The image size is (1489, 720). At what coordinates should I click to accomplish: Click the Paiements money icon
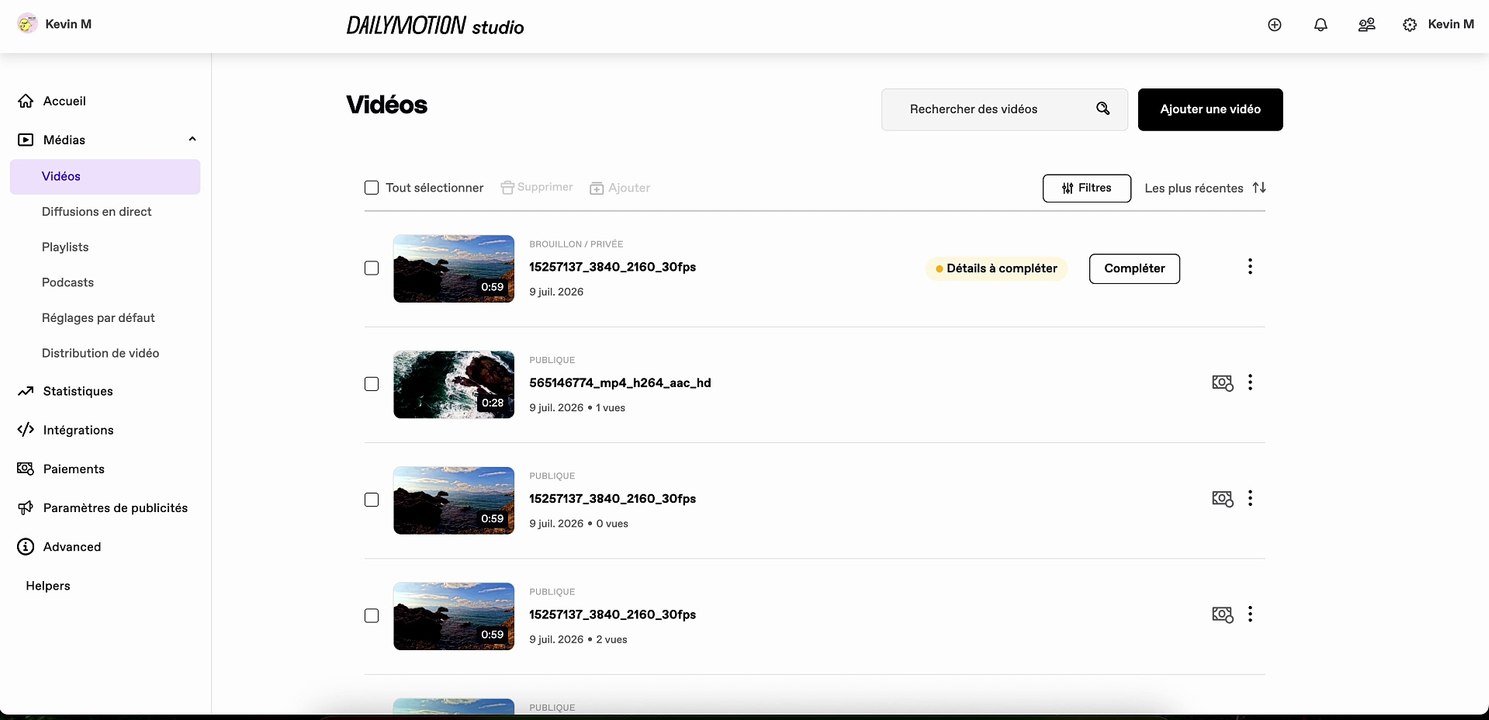pyautogui.click(x=26, y=469)
